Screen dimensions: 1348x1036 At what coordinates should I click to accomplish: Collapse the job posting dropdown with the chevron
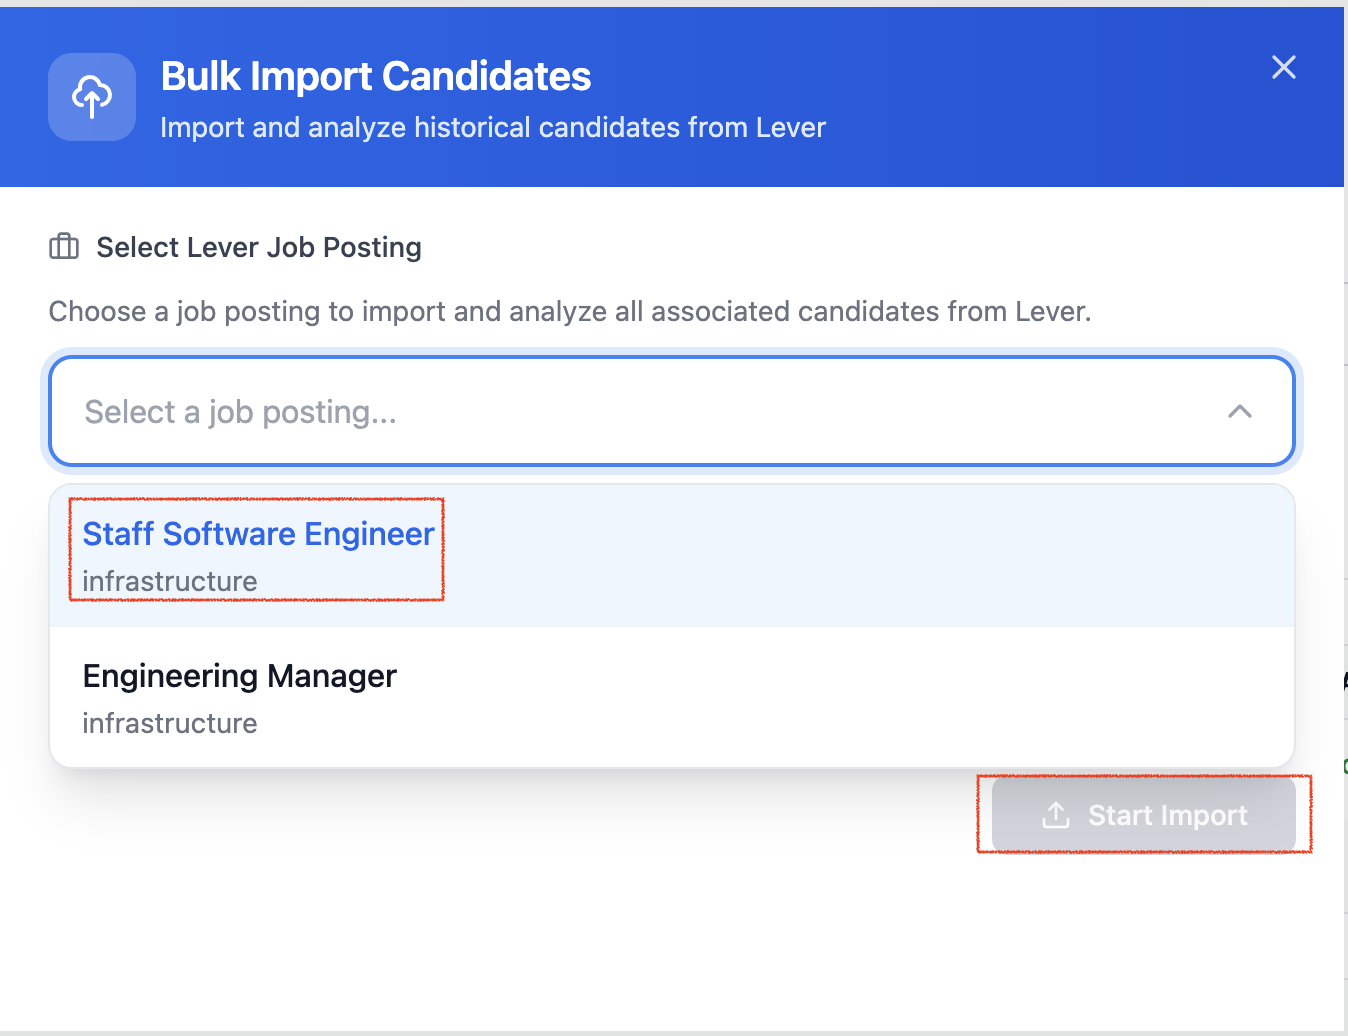click(x=1240, y=411)
